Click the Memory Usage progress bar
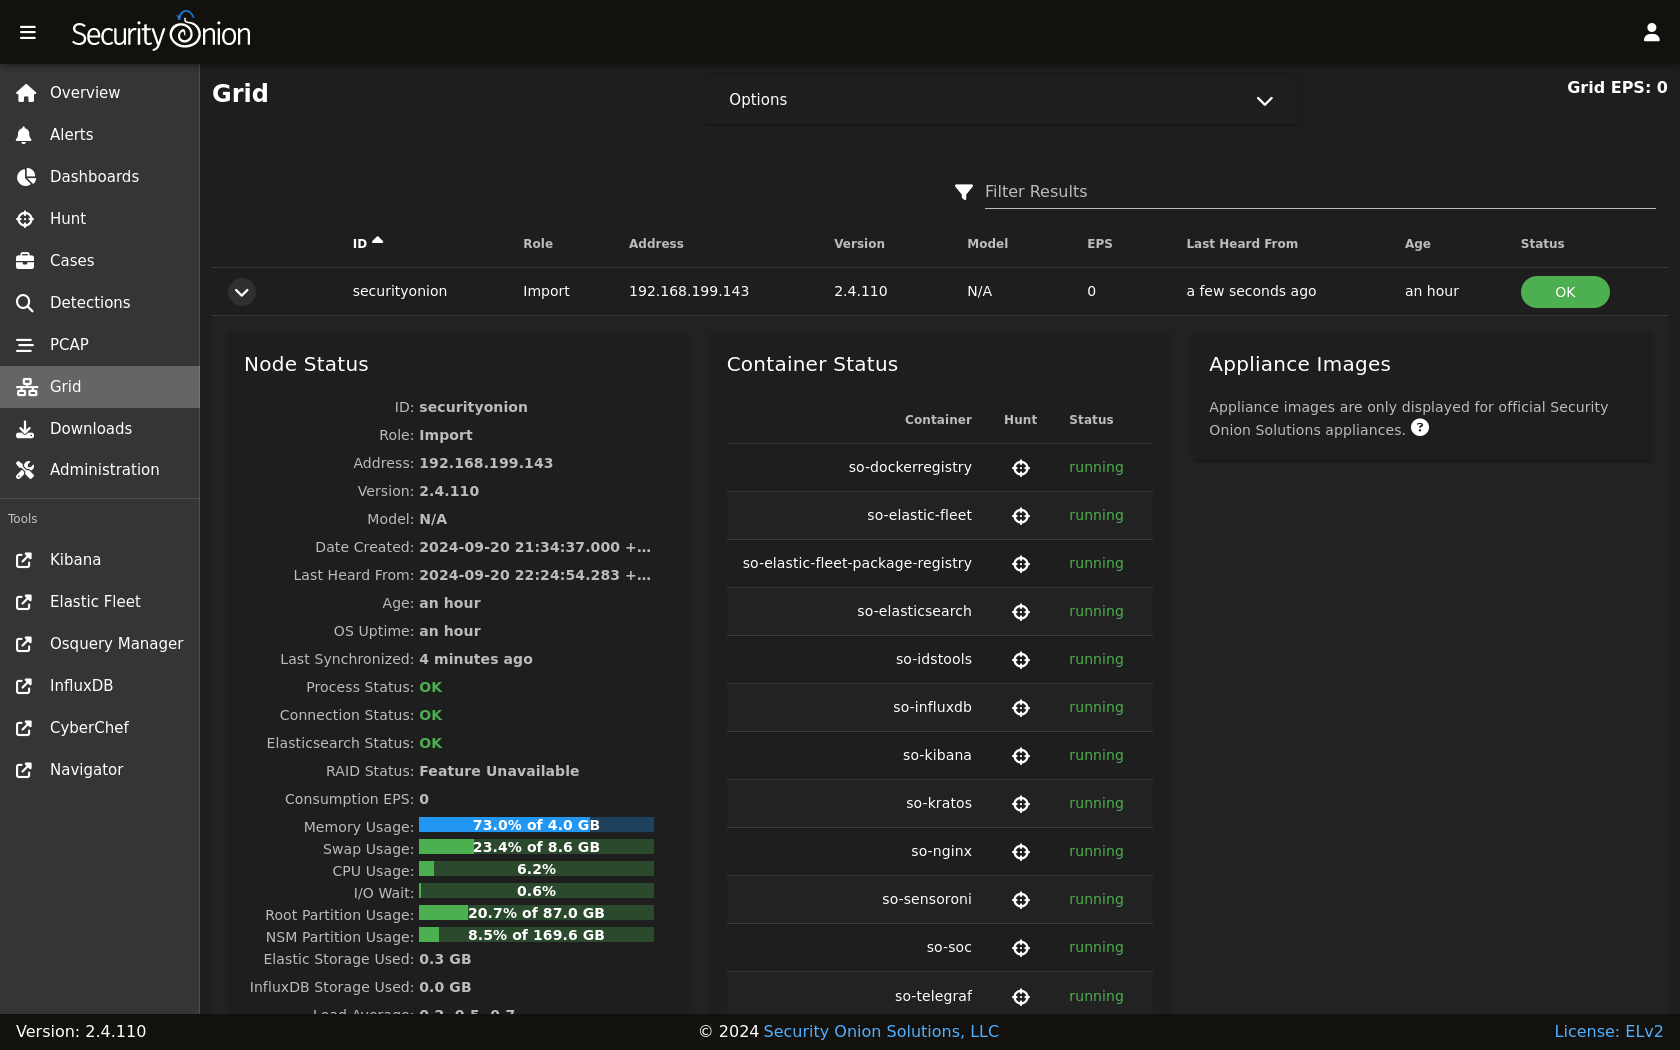 click(536, 825)
